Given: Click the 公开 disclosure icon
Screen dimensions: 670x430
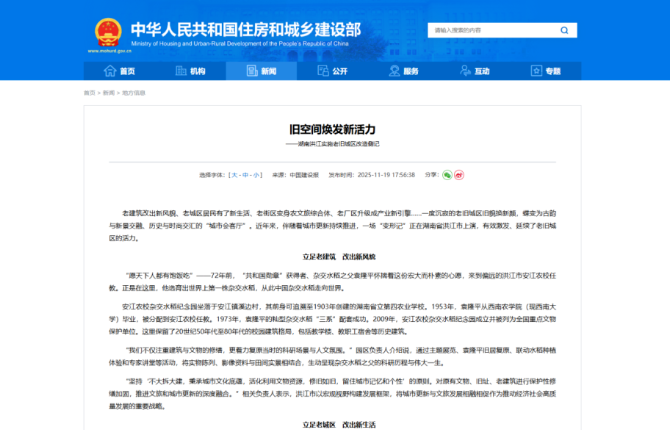Looking at the screenshot, I should [324, 71].
